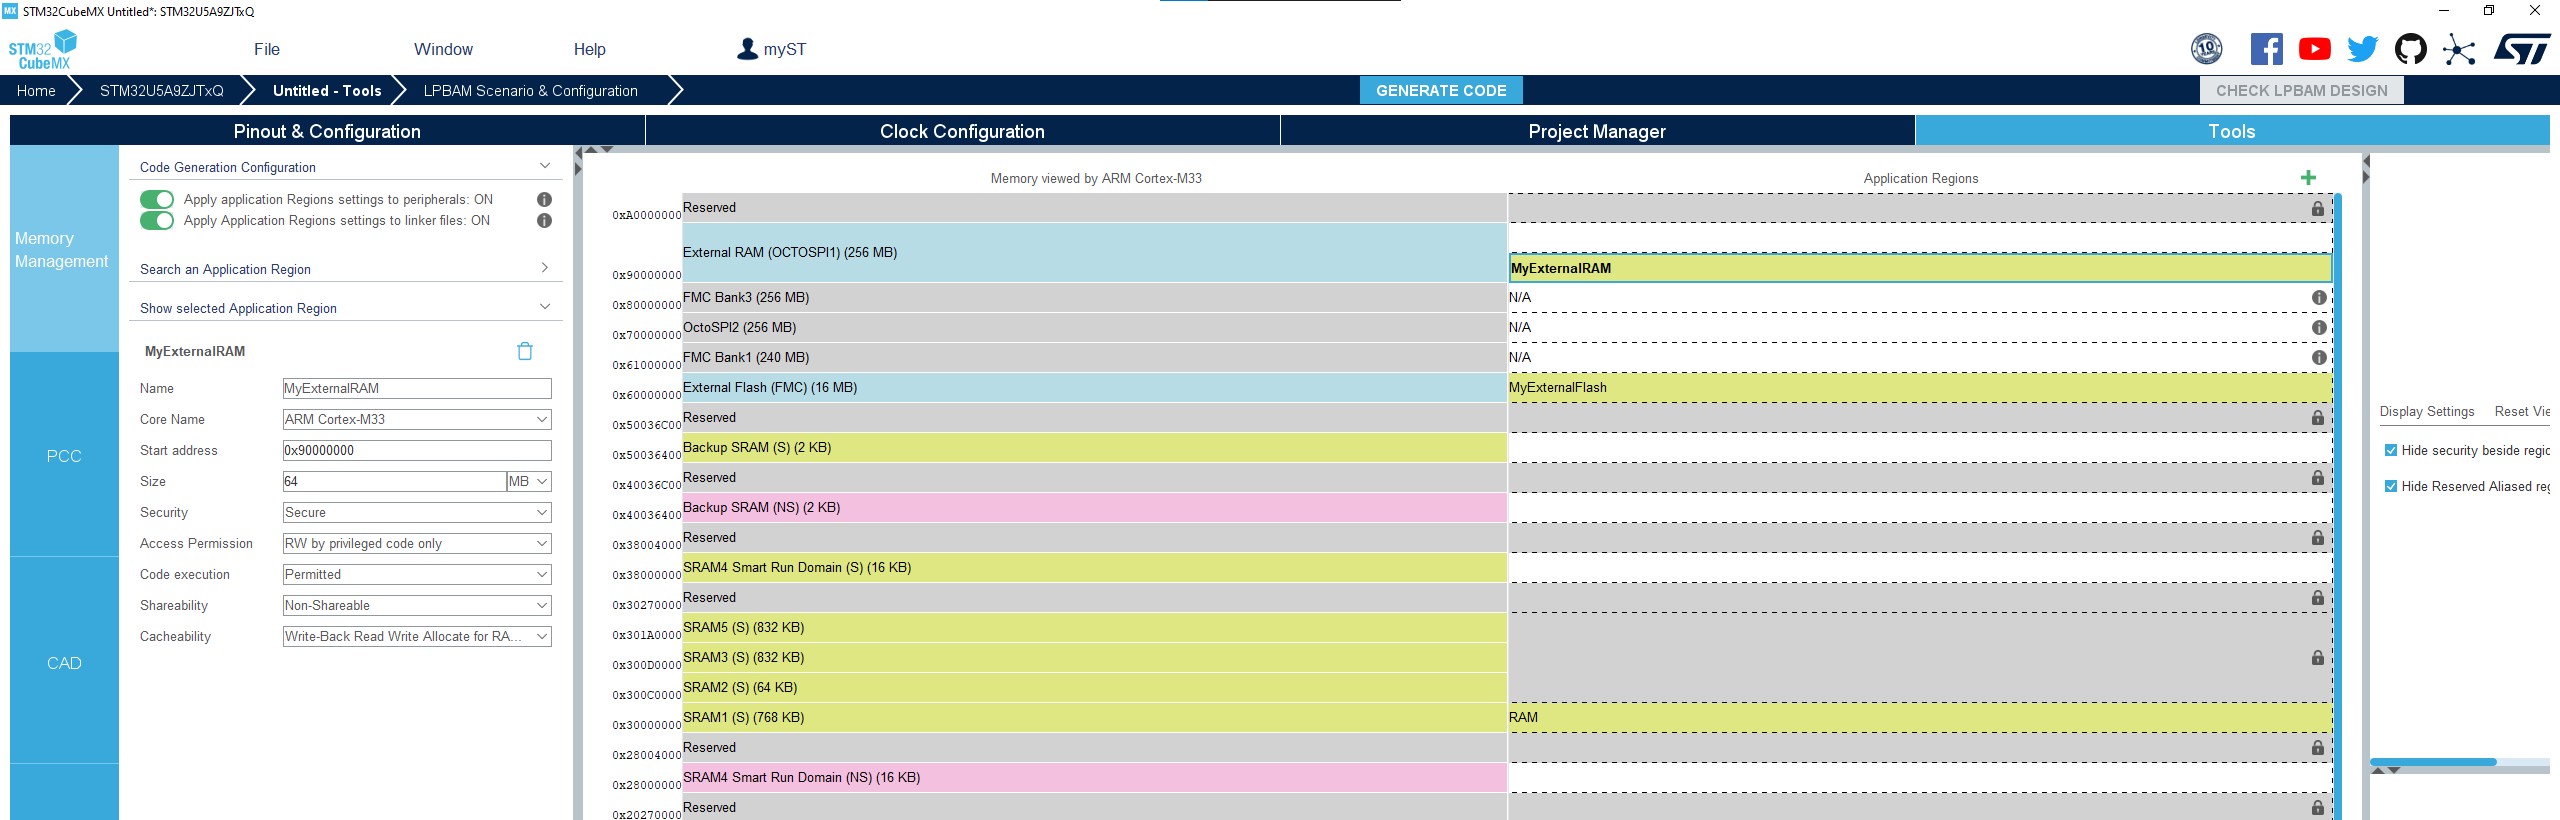
Task: Click horizontal scrollbar under Display Settings panel
Action: (2433, 762)
